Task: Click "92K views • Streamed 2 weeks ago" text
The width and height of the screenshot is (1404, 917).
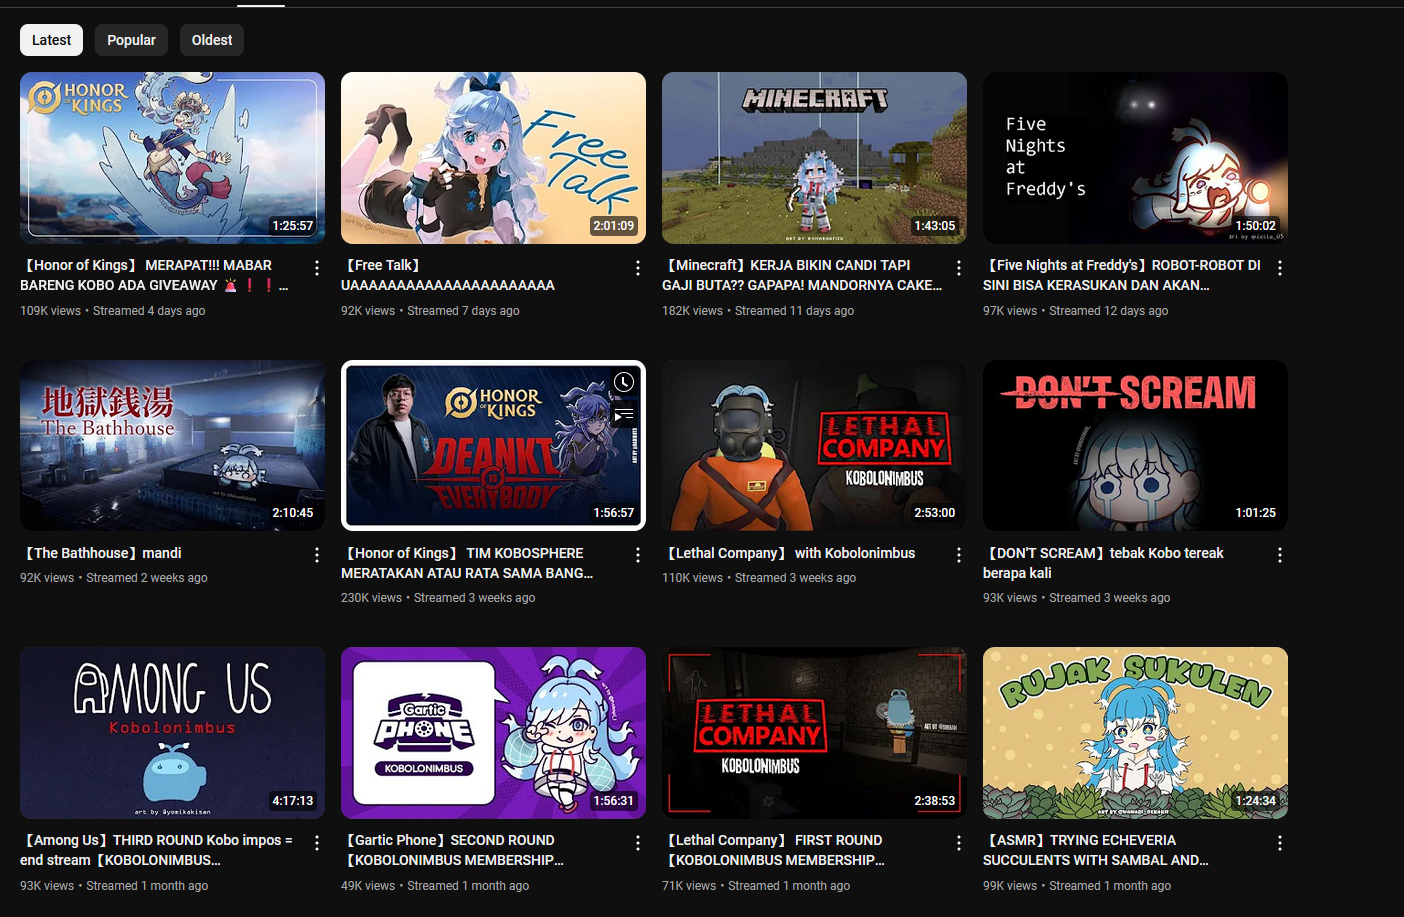Action: [114, 578]
